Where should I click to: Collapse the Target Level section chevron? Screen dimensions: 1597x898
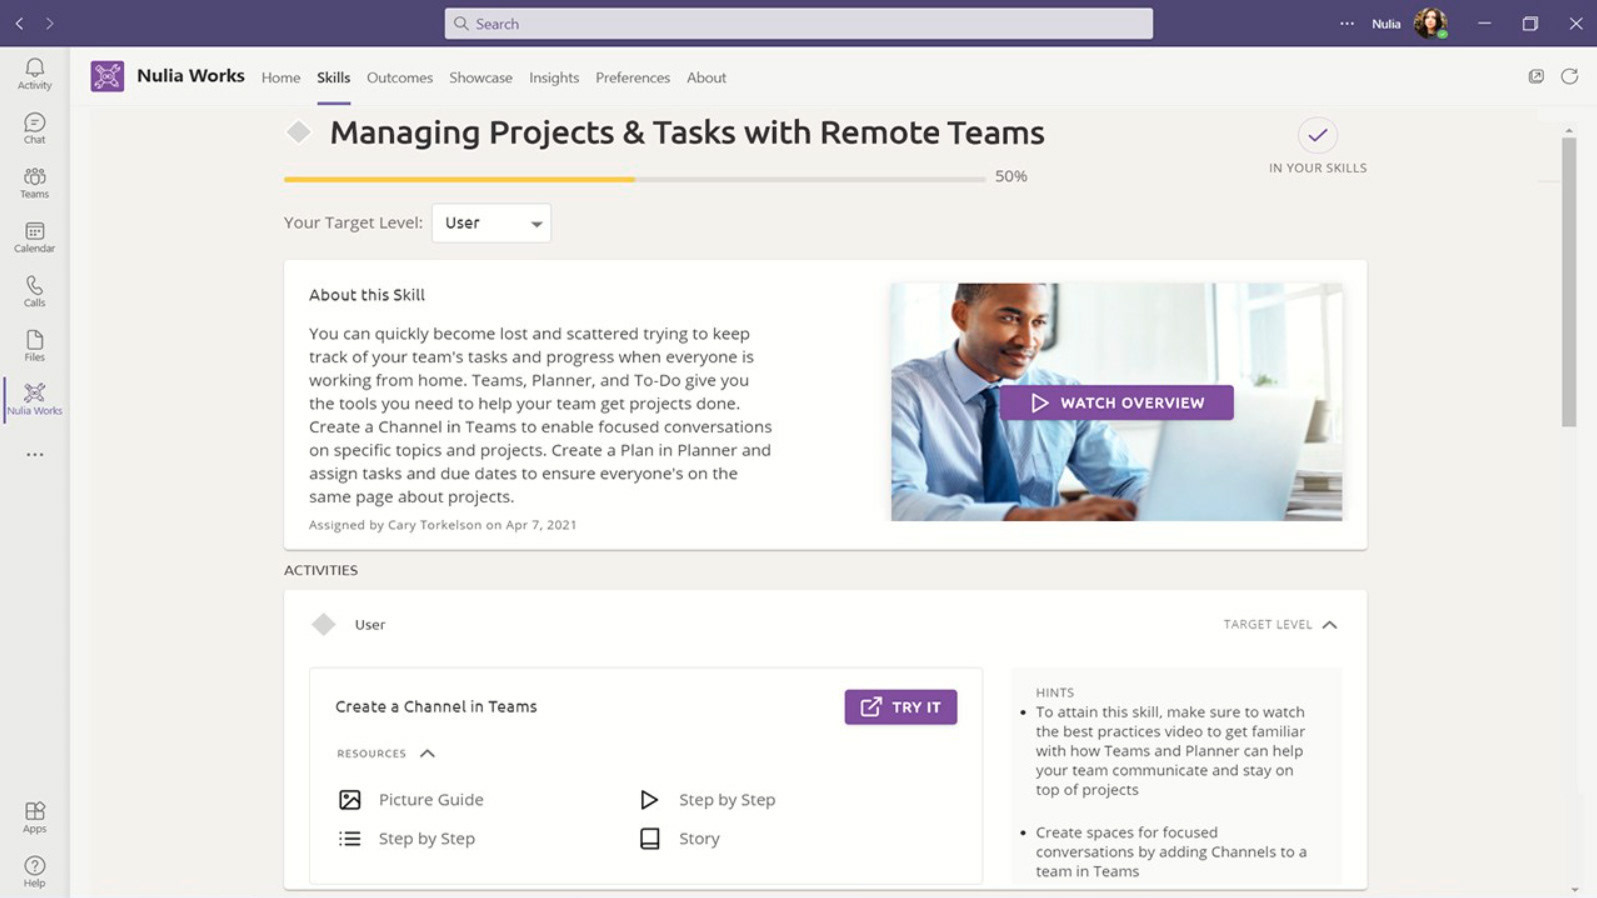point(1329,624)
